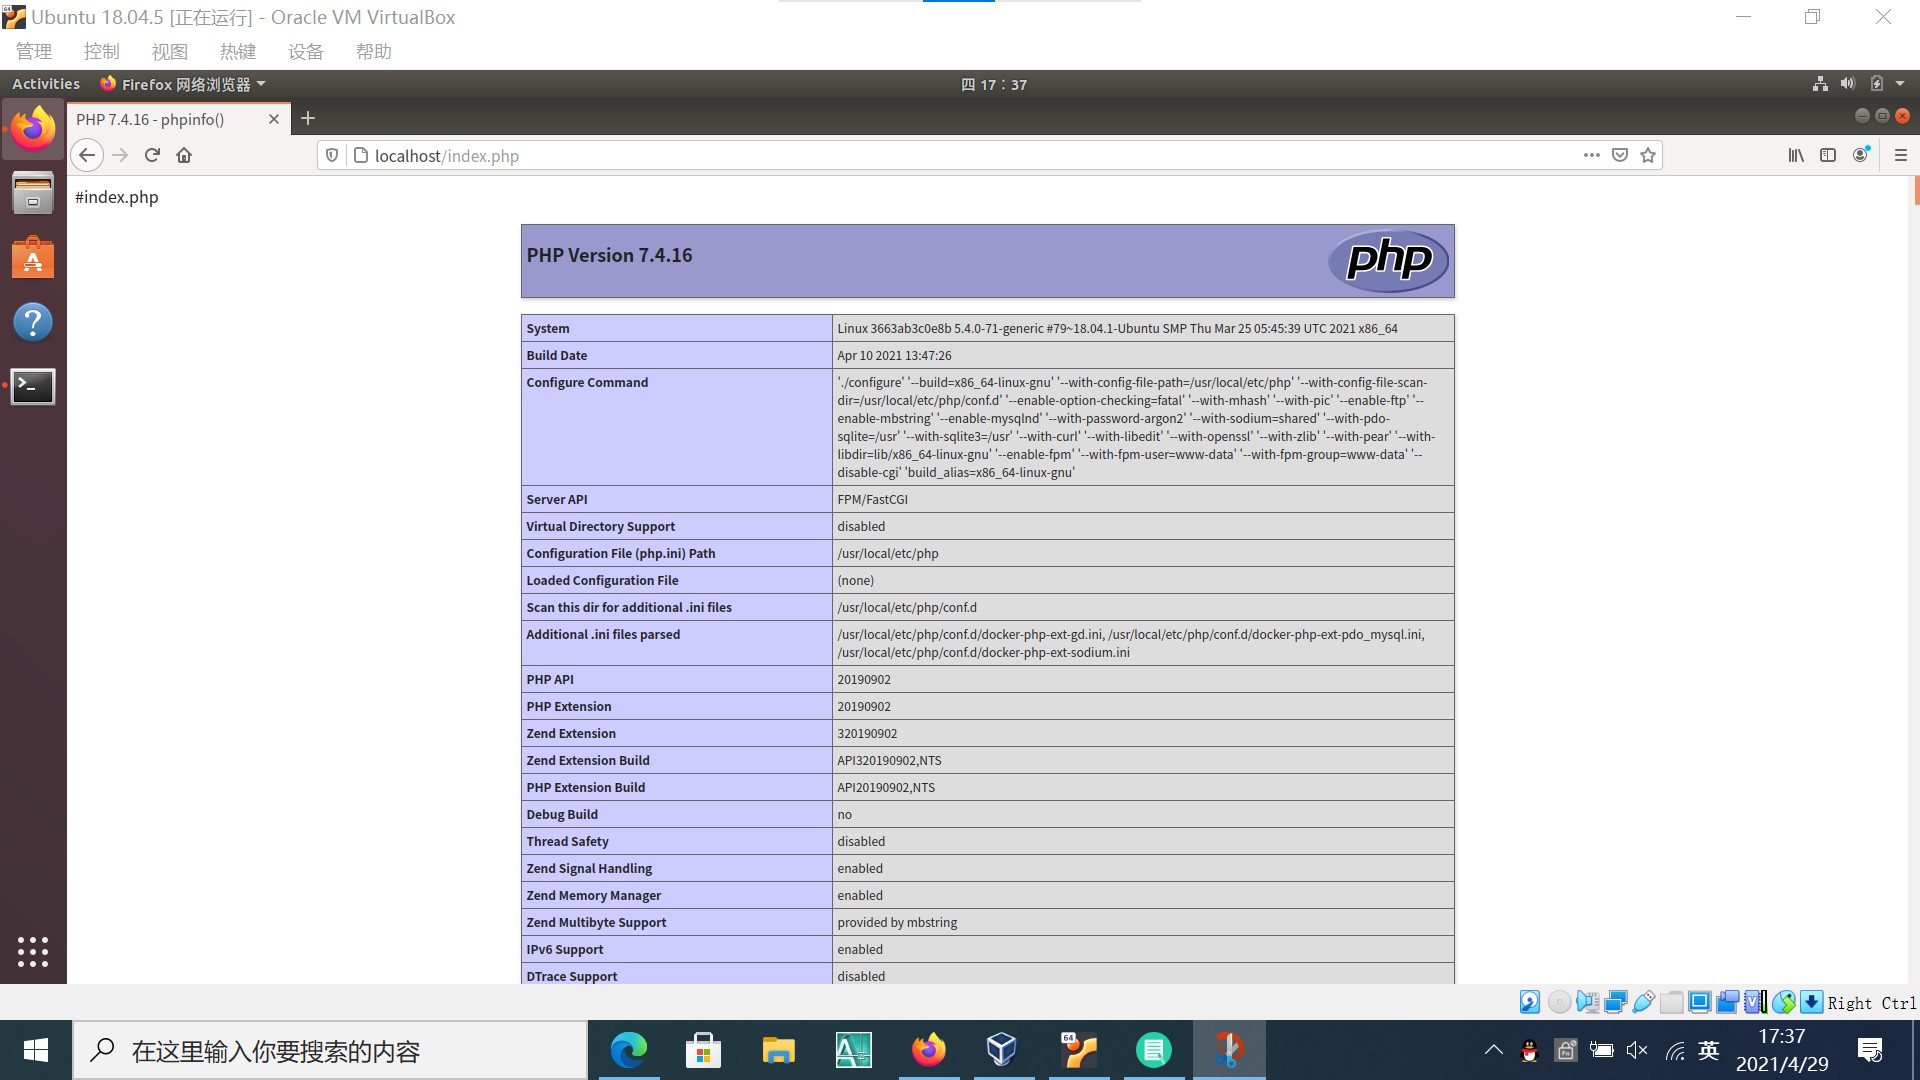The image size is (1920, 1080).
Task: Open Firefox hamburger application menu
Action: coord(1901,155)
